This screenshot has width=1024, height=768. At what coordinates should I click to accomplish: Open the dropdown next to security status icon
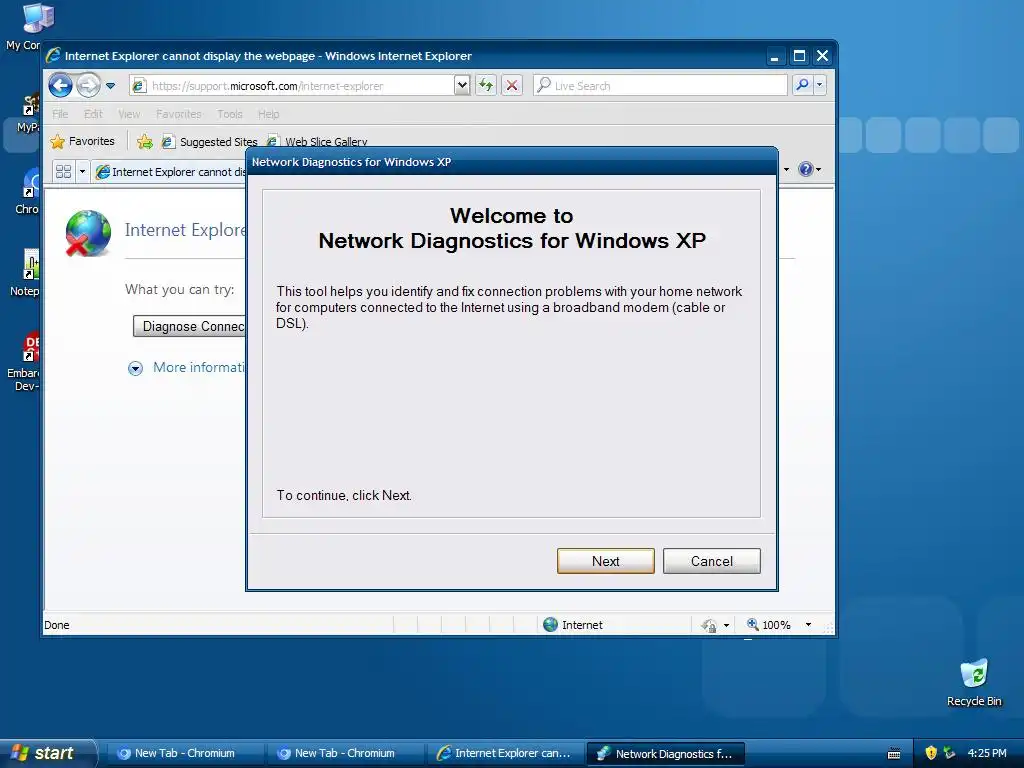(x=726, y=626)
